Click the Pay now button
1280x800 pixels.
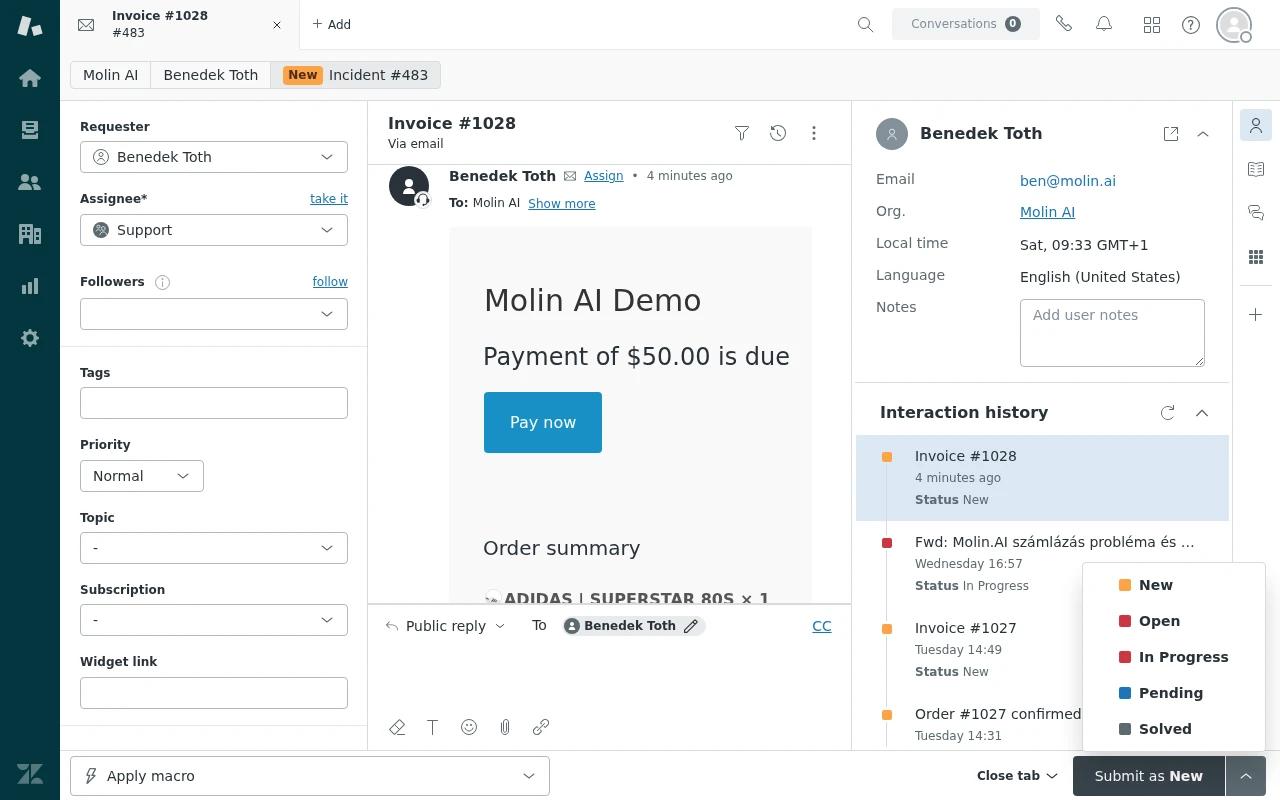pyautogui.click(x=543, y=423)
